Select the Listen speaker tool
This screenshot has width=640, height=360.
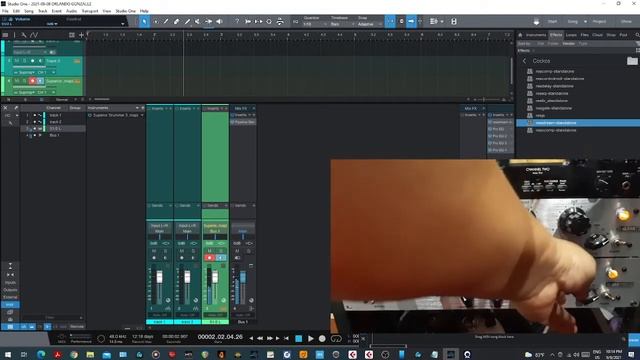pyautogui.click(x=219, y=21)
